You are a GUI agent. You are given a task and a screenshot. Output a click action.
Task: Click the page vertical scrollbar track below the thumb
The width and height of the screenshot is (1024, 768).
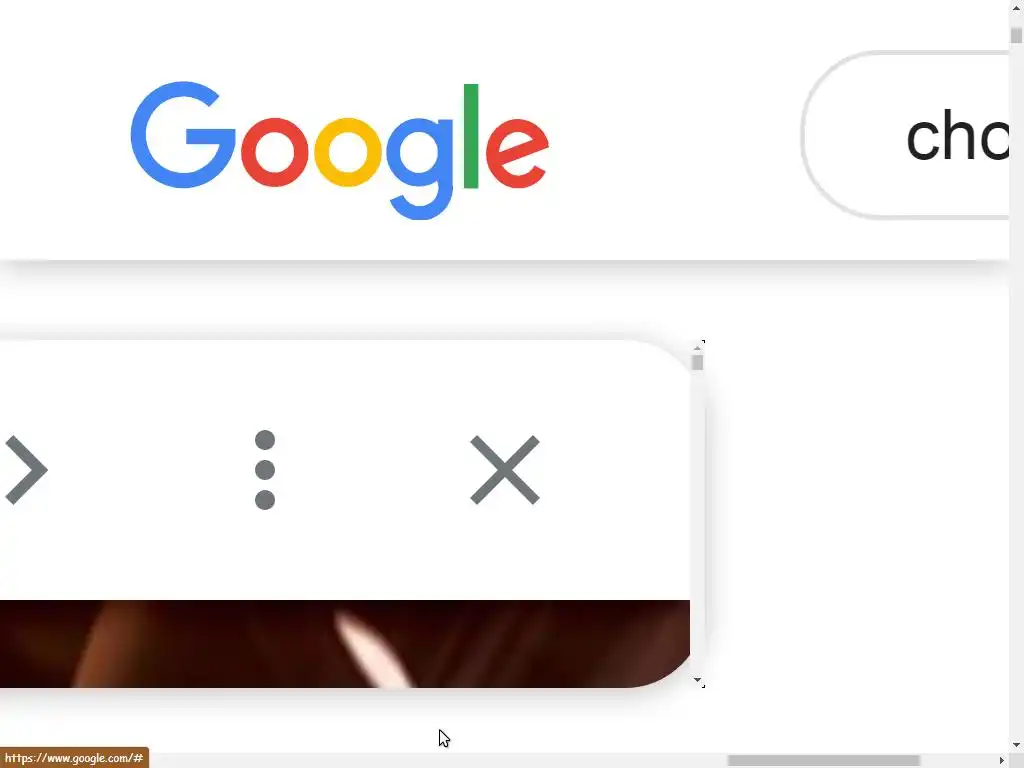click(1016, 392)
